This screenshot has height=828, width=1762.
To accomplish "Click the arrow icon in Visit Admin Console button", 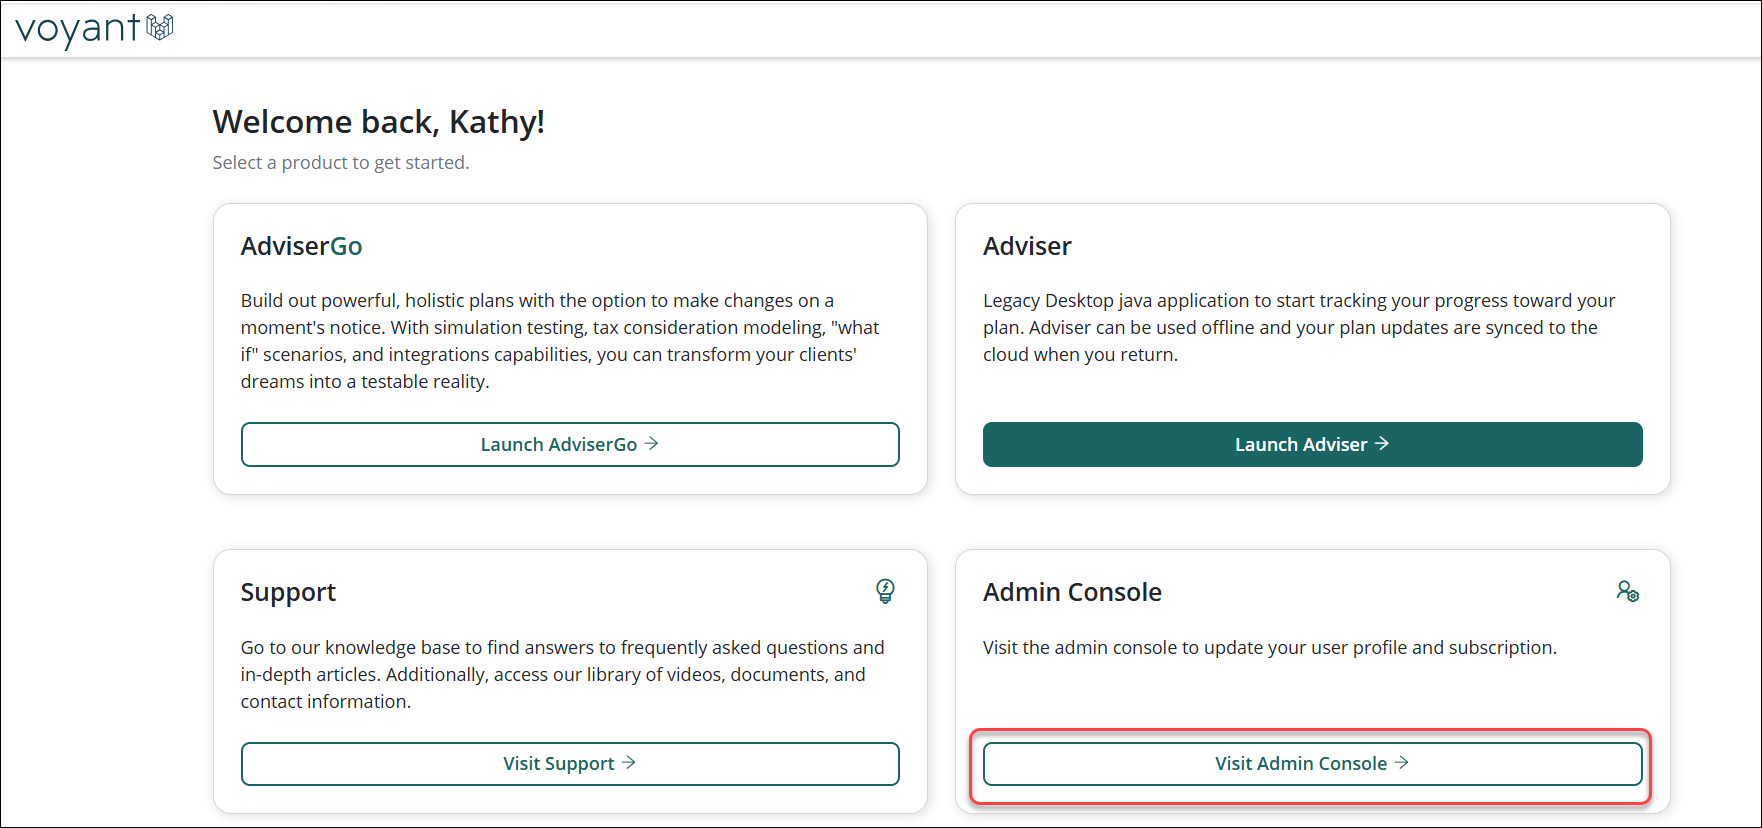I will (1402, 762).
